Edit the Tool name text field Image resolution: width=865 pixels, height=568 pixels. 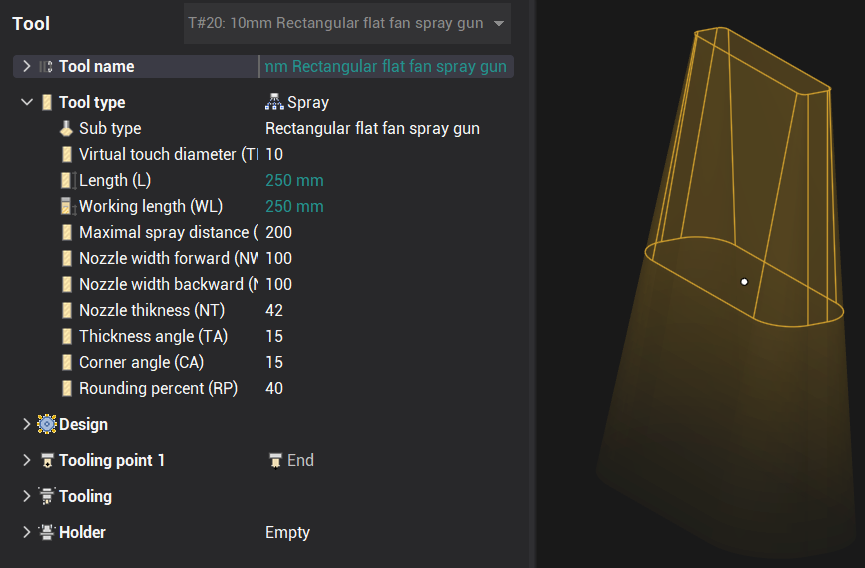tap(385, 67)
